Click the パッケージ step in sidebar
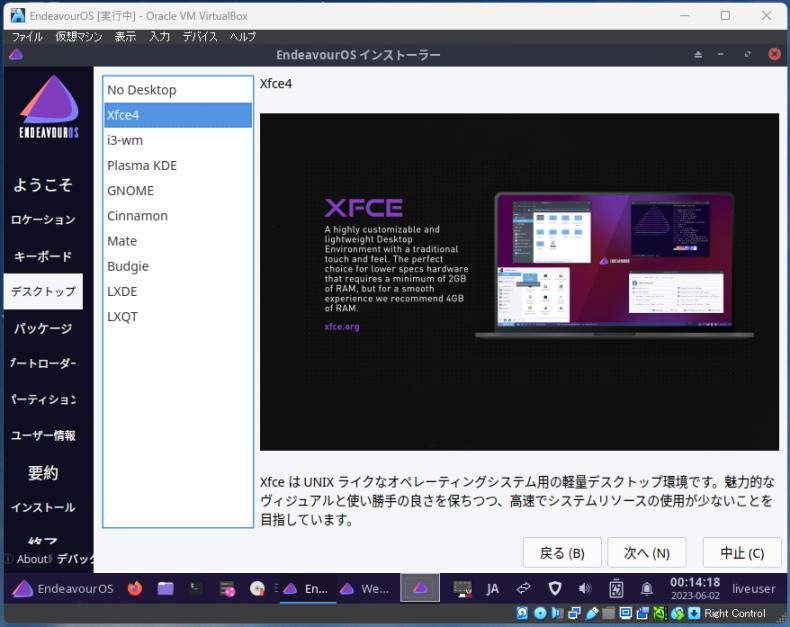This screenshot has width=790, height=627. tap(43, 328)
